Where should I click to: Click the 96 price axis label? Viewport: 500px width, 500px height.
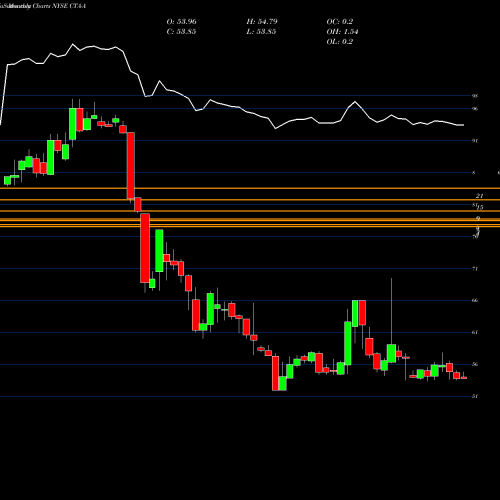pos(475,109)
